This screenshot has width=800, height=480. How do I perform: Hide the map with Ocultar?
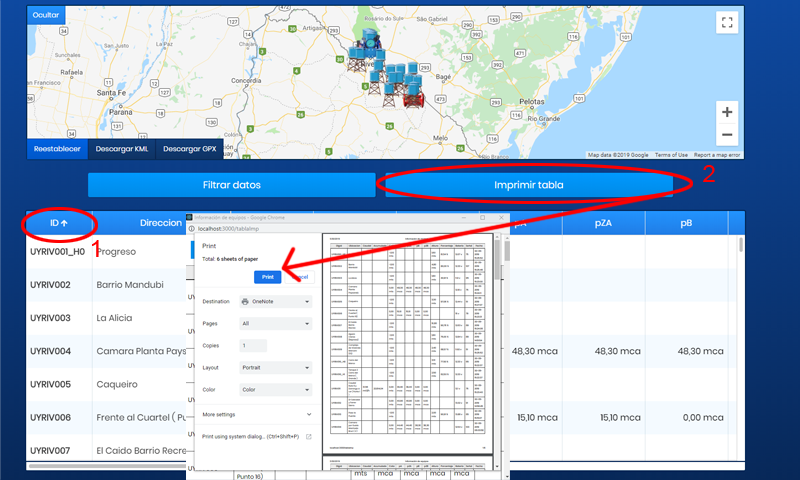click(46, 16)
